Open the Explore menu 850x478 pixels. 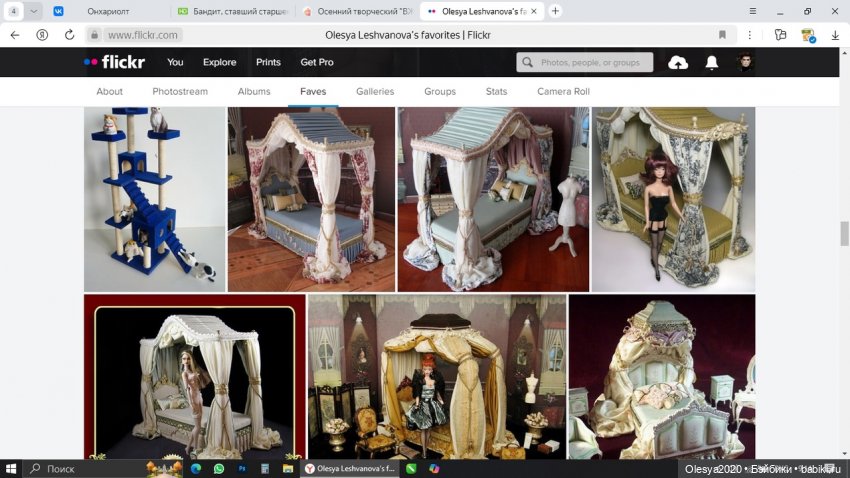coord(219,62)
